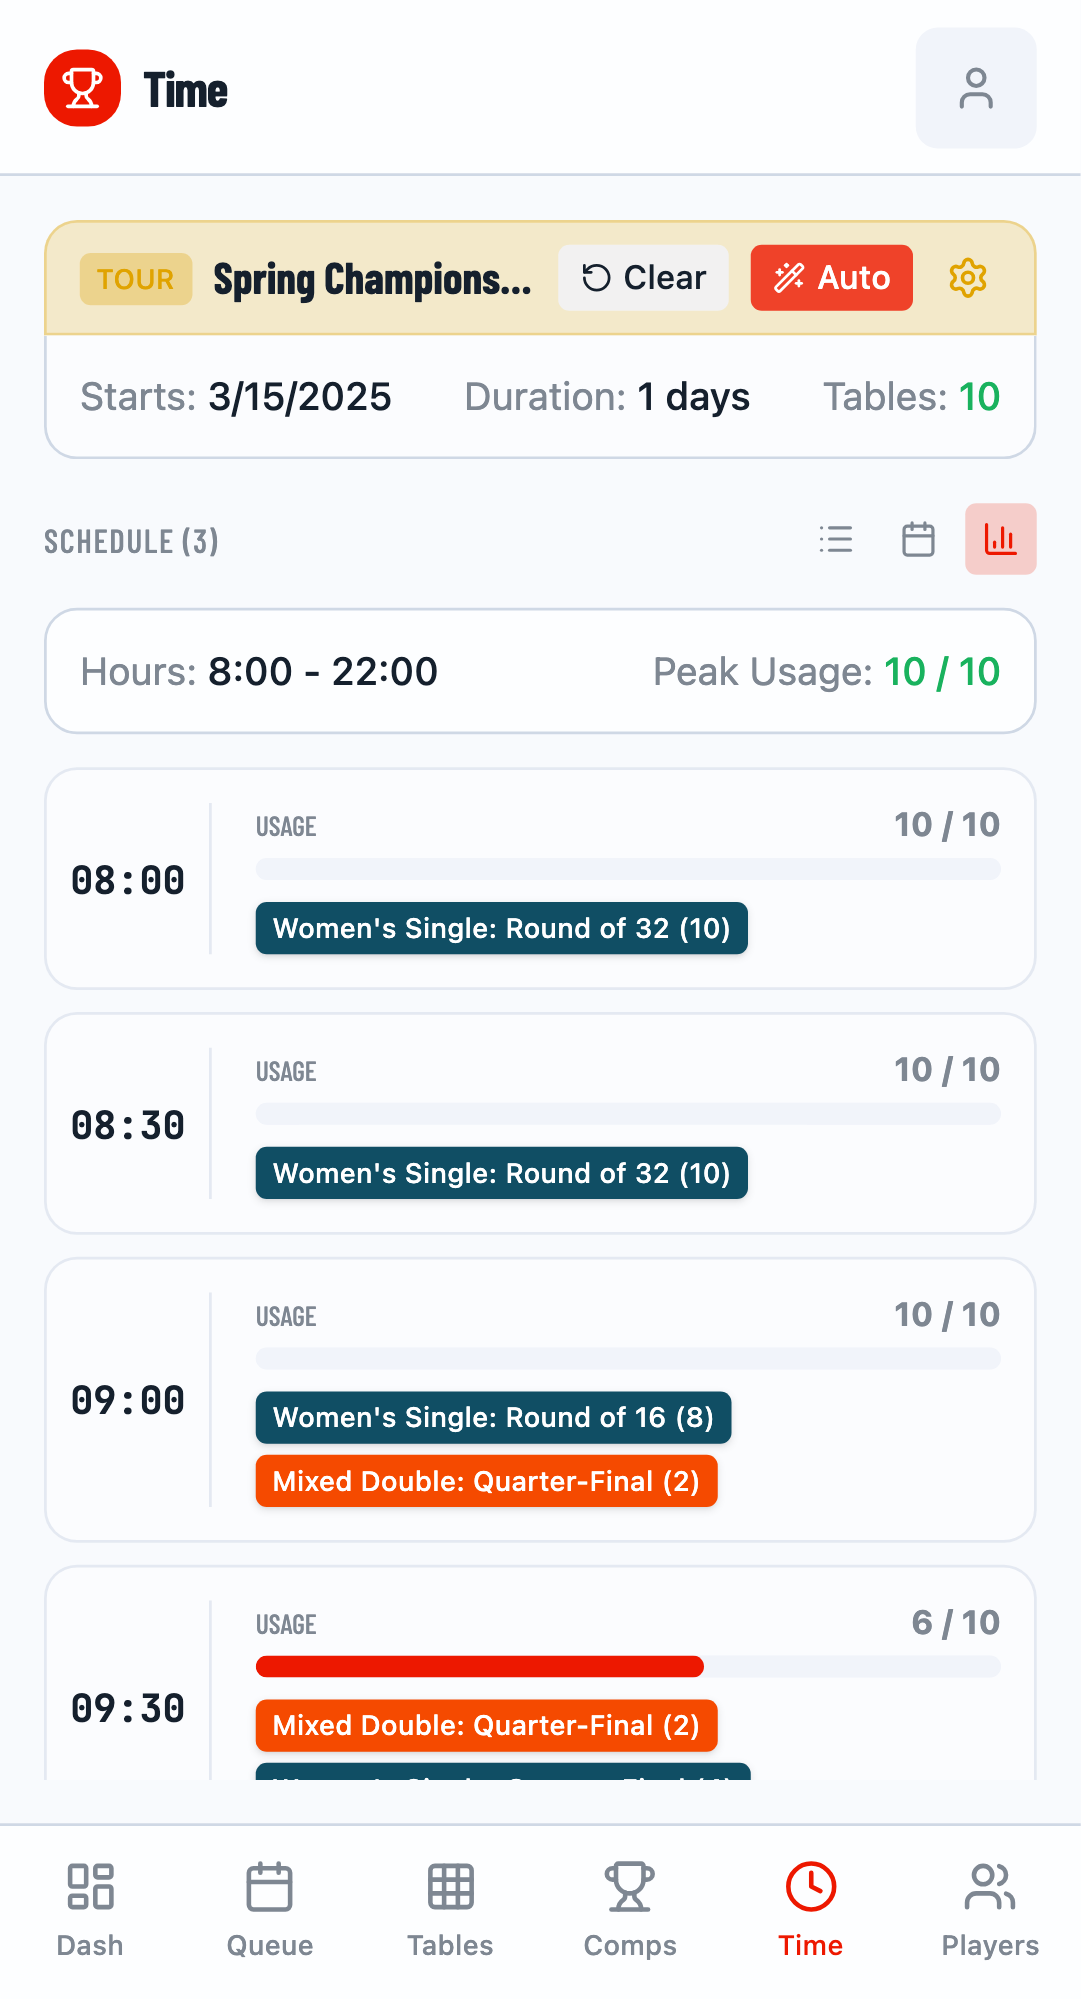The height and width of the screenshot is (1999, 1081).
Task: Select the Mixed Double Quarter-Final event pill
Action: [487, 1481]
